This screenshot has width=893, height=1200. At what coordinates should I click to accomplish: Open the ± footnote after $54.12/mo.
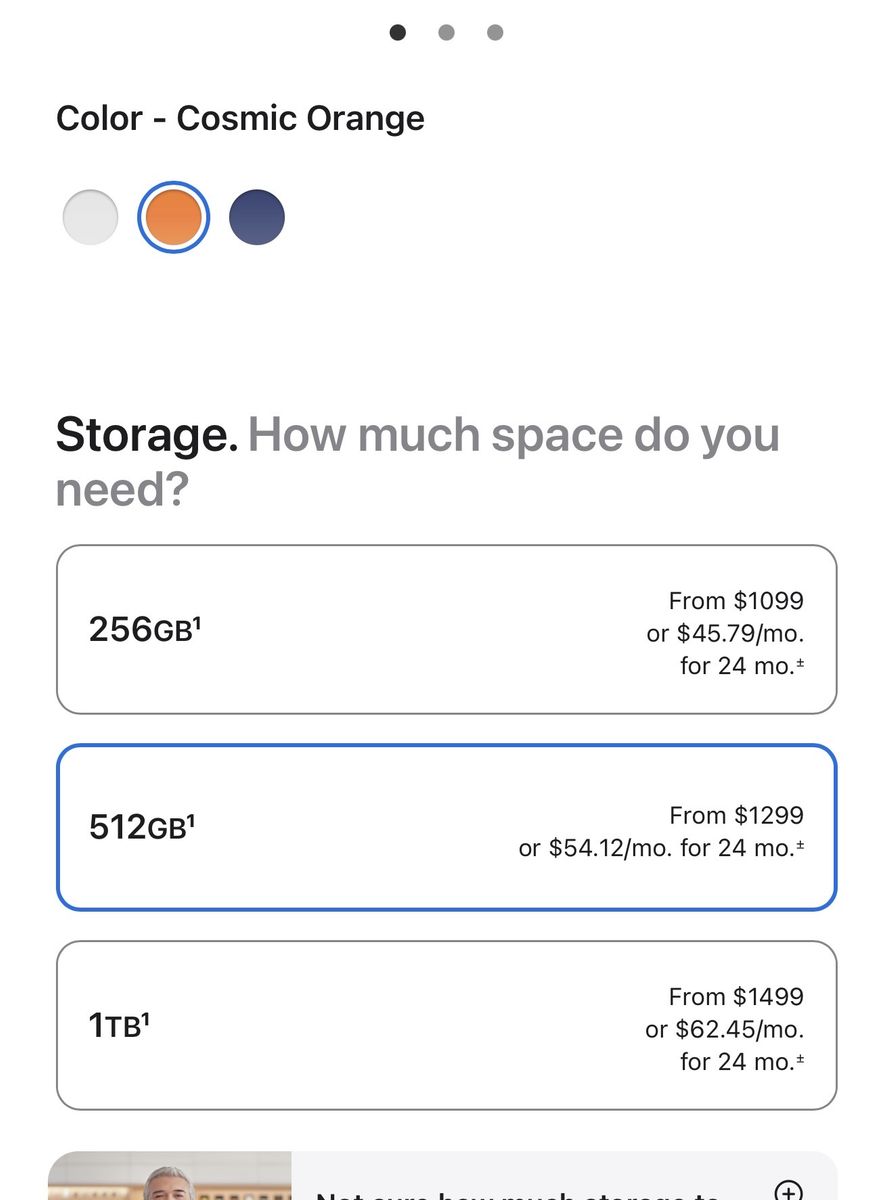point(799,845)
